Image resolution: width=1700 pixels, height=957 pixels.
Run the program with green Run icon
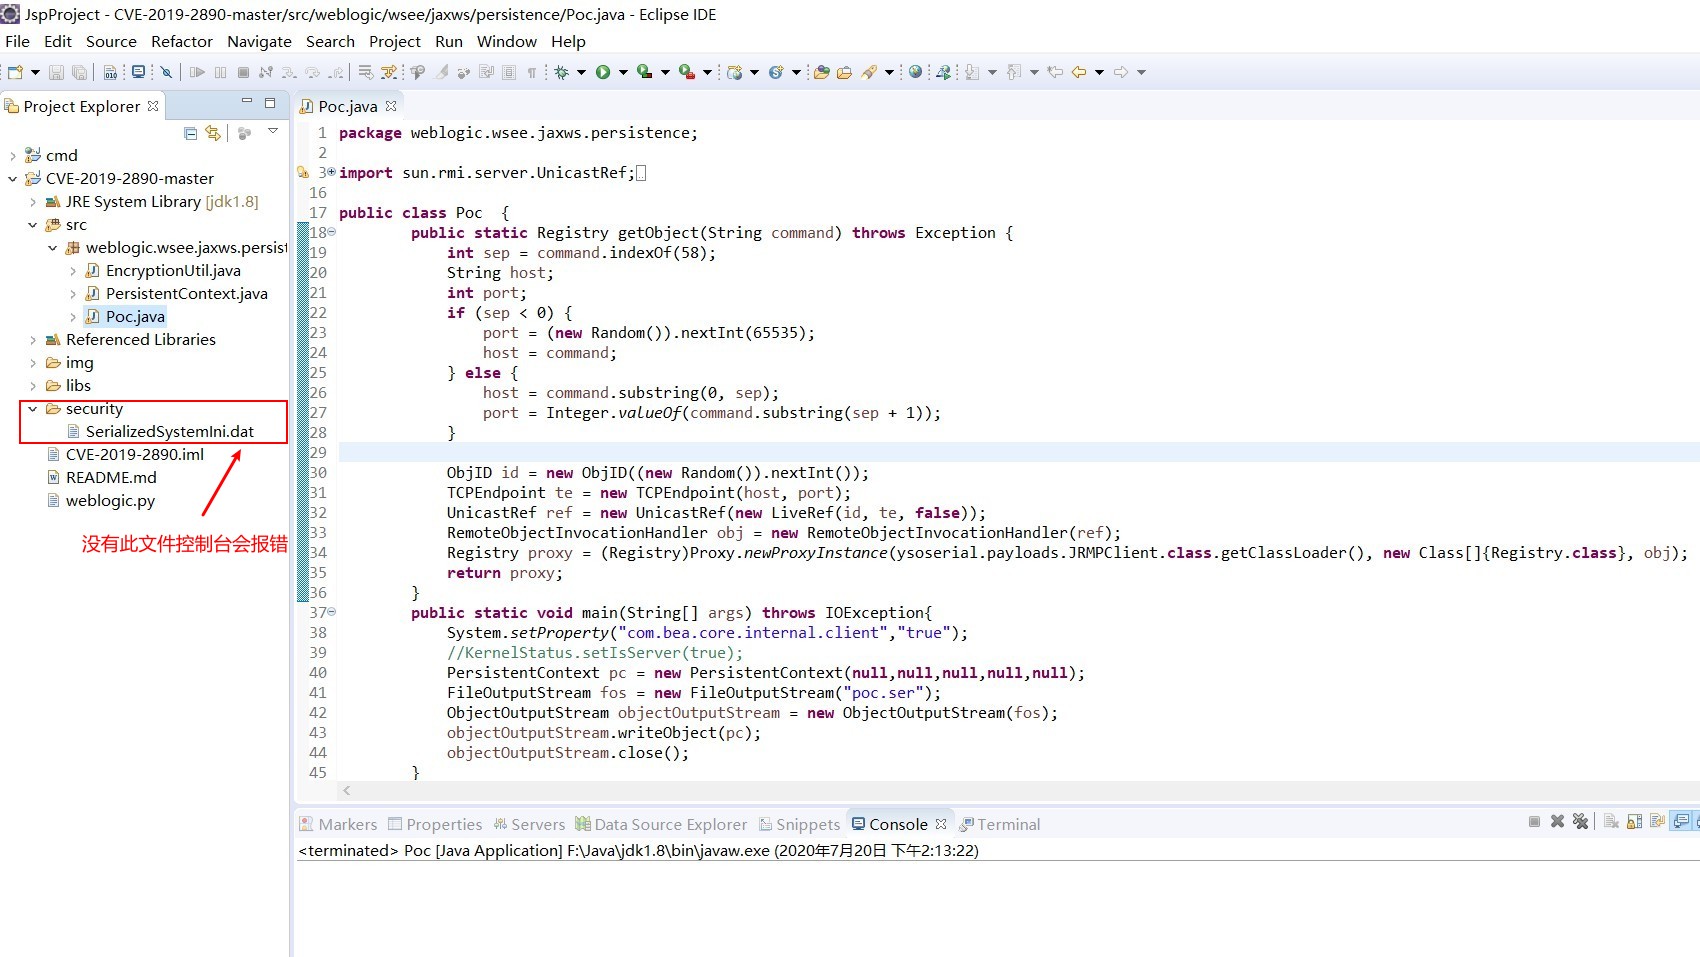603,72
